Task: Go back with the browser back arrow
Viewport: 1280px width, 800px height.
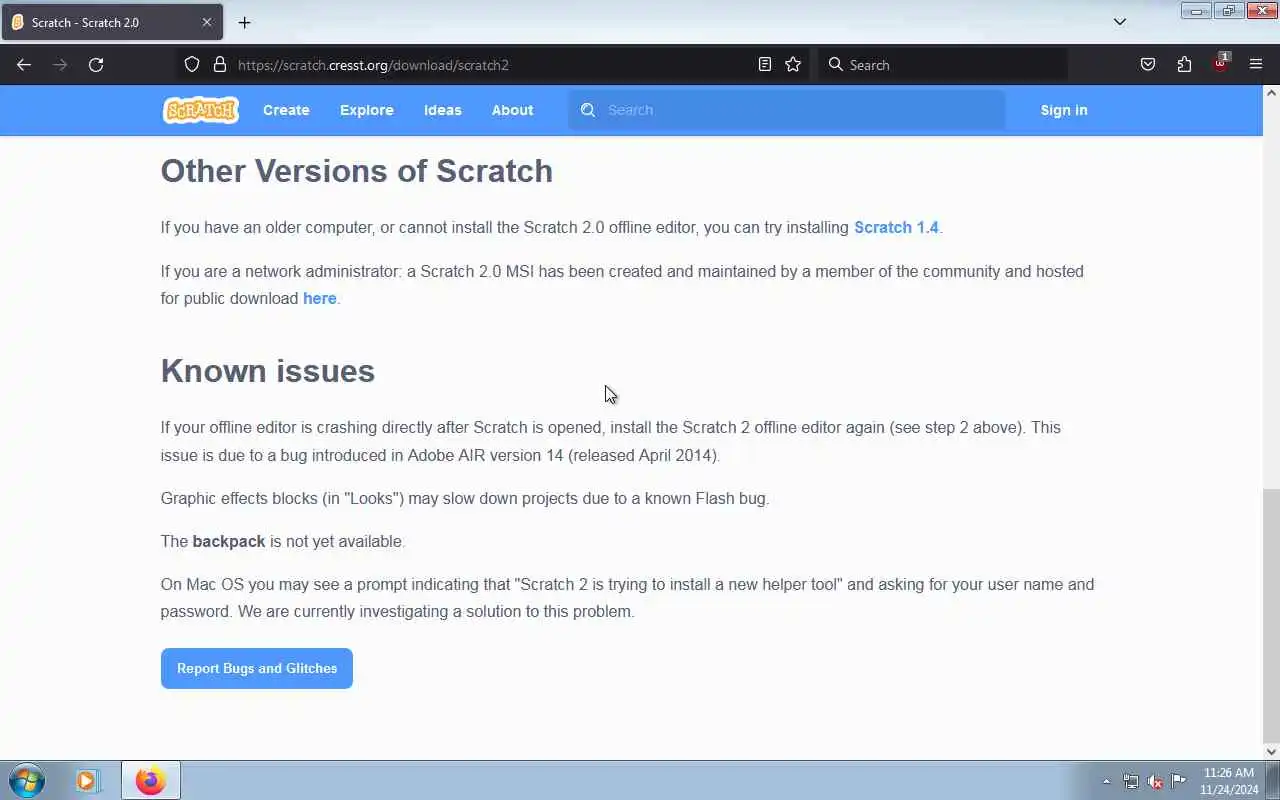Action: [x=24, y=65]
